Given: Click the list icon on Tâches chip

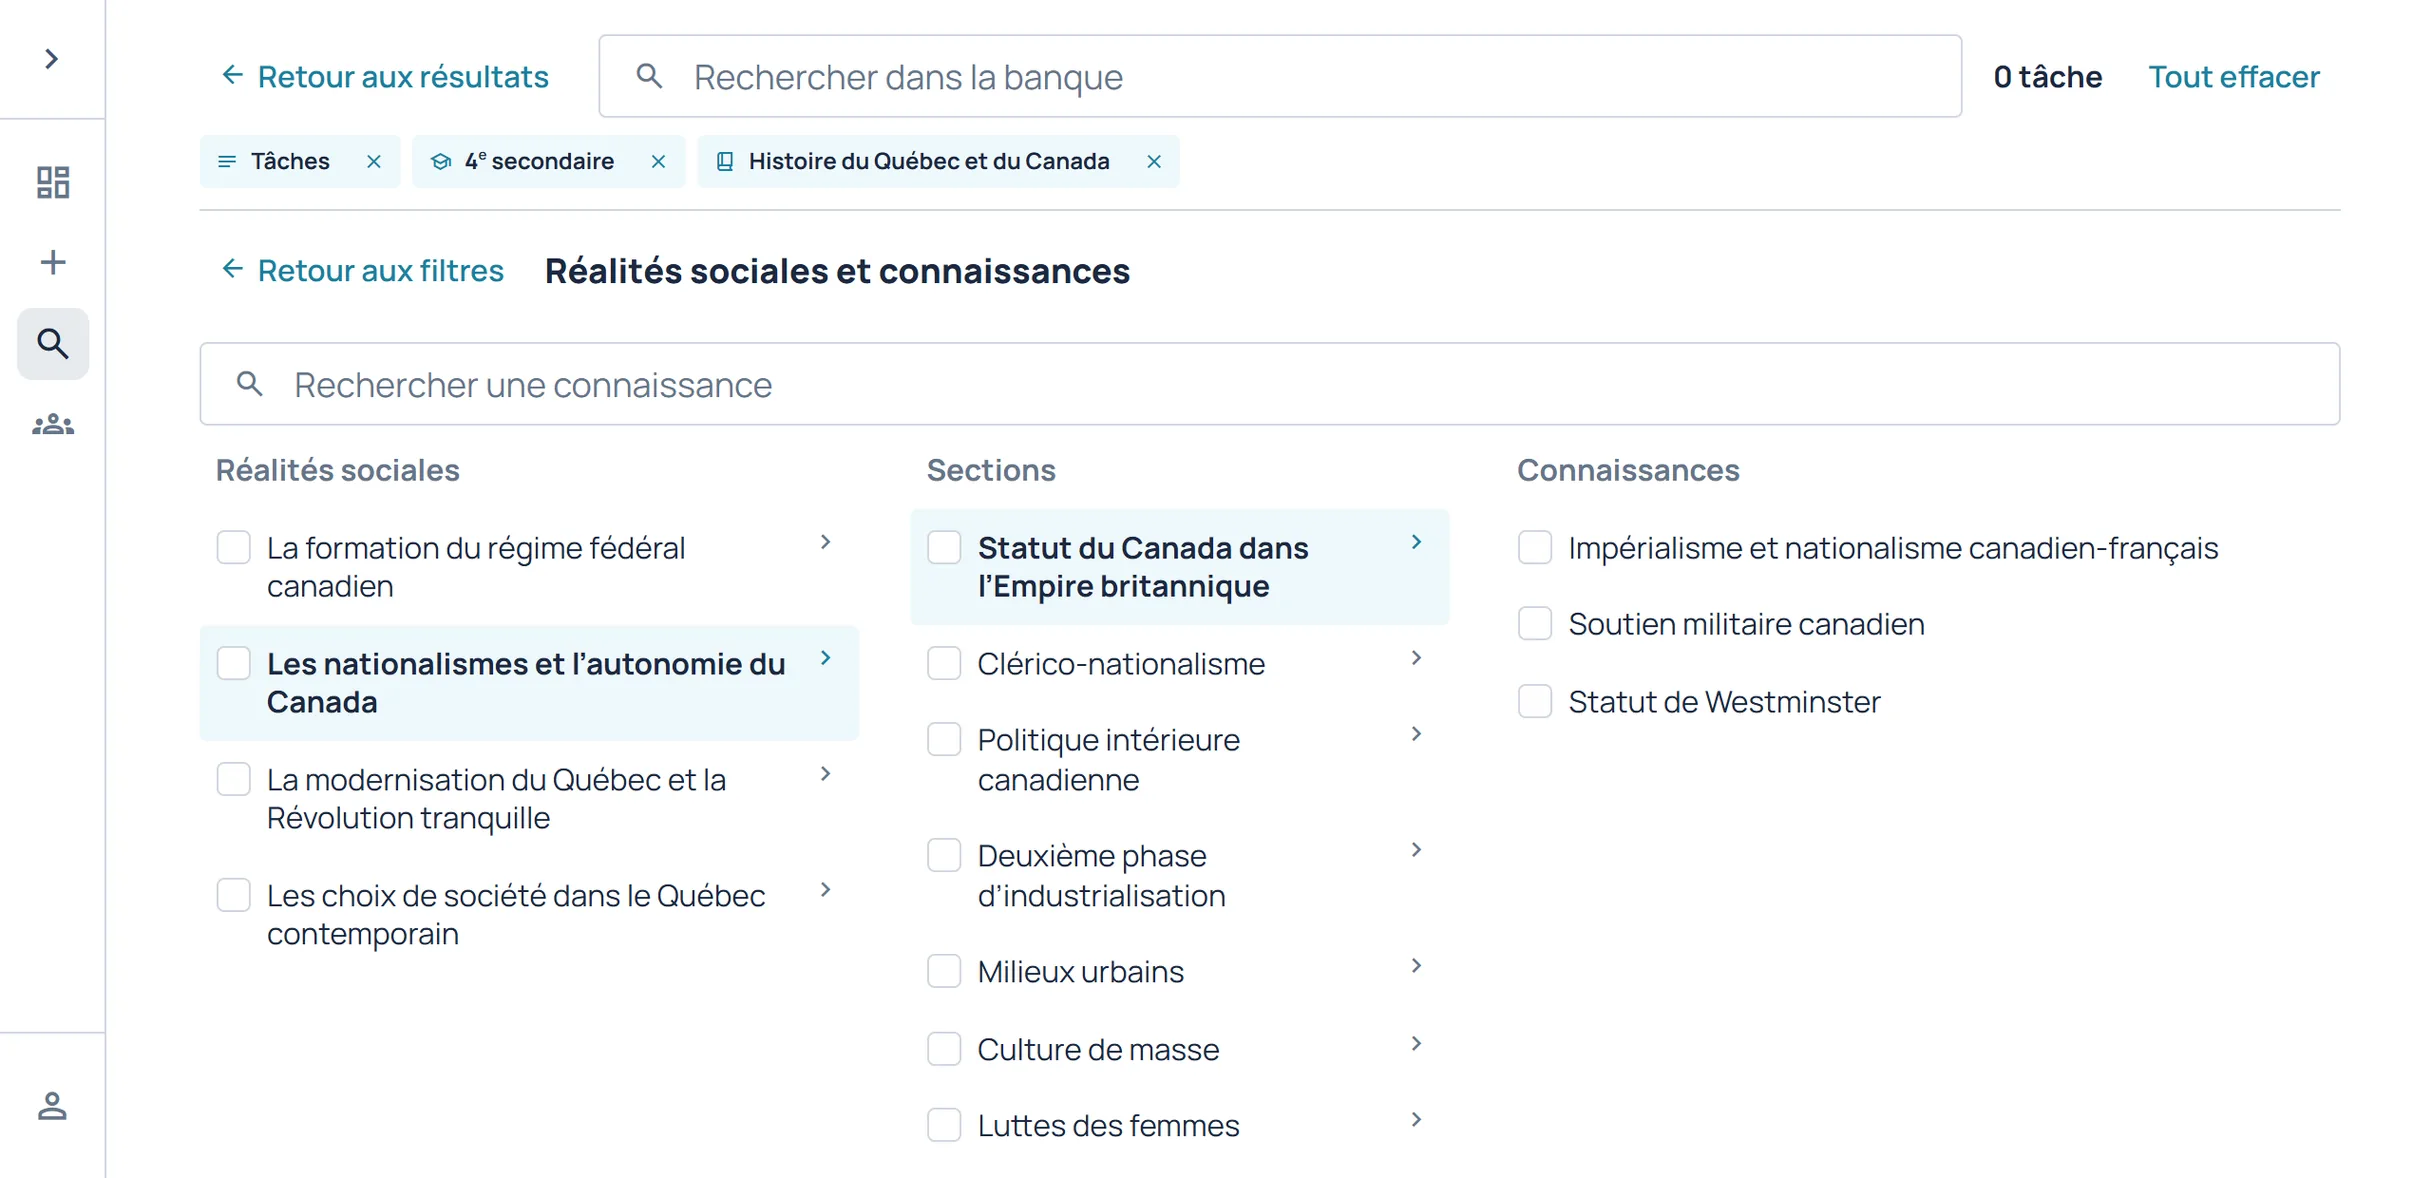Looking at the screenshot, I should (227, 162).
